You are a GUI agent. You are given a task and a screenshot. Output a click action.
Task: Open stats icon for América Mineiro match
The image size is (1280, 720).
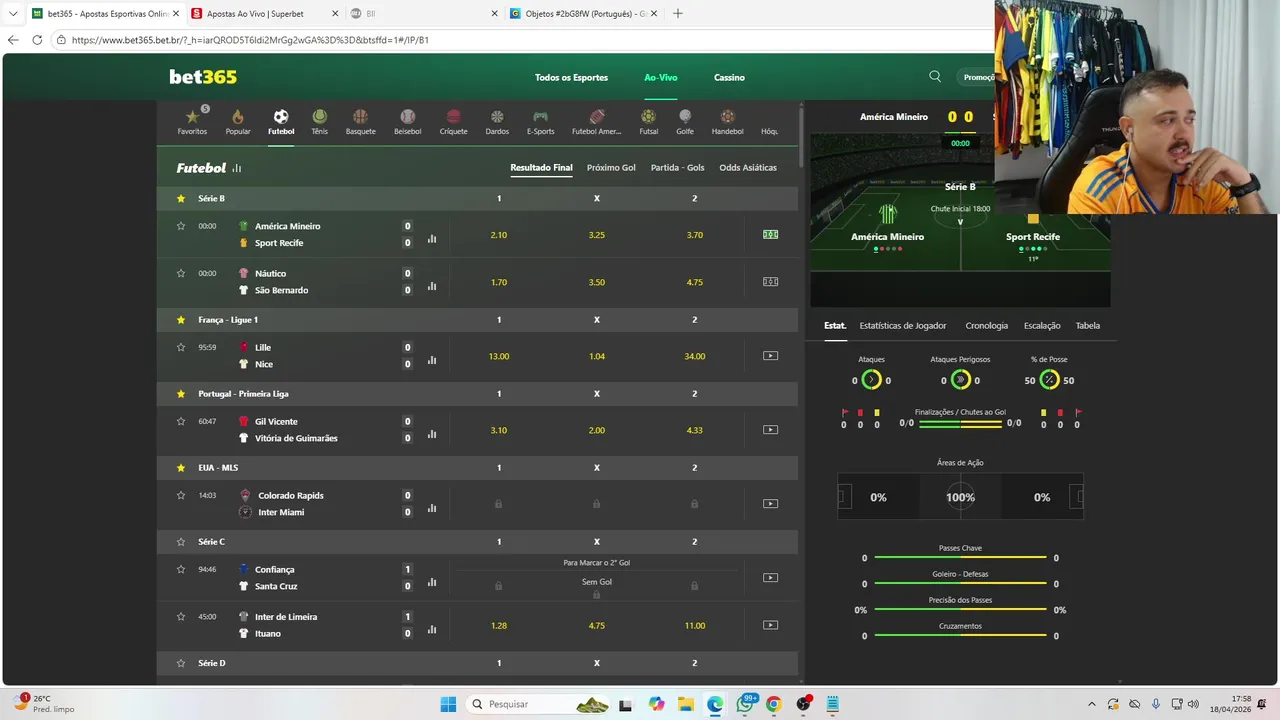coord(432,239)
